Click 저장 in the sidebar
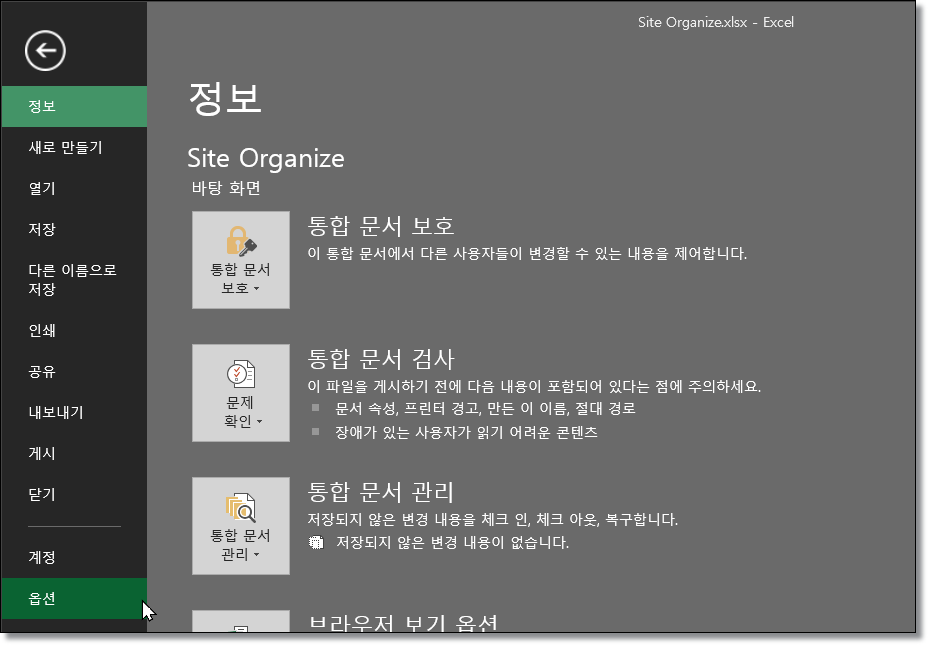Viewport: 928px width, 660px height. 74,229
